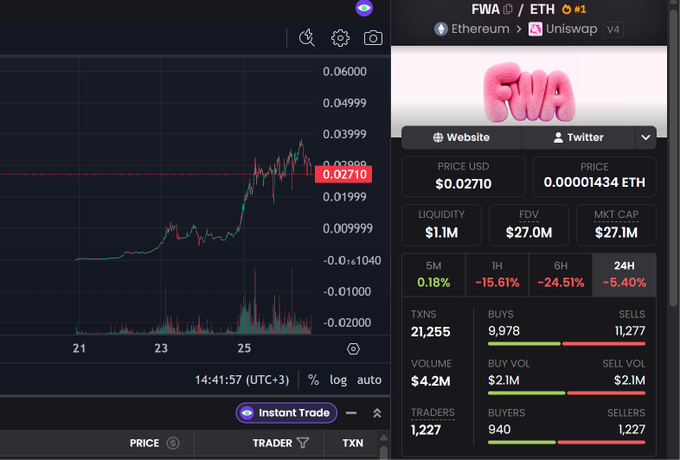Click the buy vol versus sell vol bar

coord(566,393)
